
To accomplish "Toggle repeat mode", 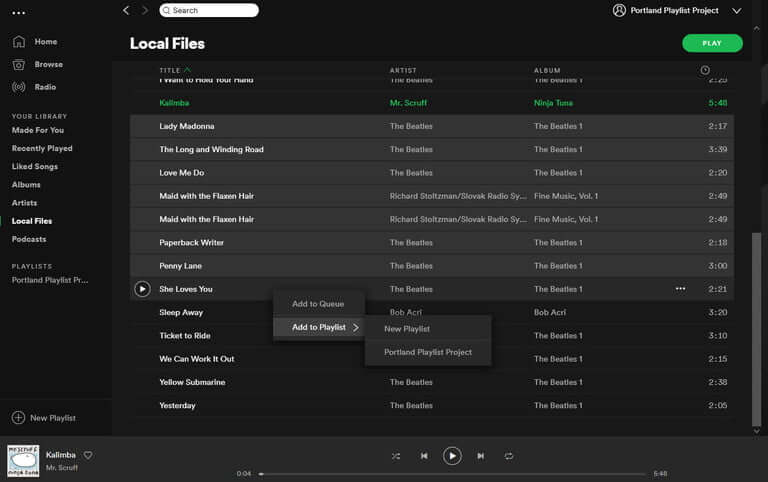I will click(x=509, y=456).
